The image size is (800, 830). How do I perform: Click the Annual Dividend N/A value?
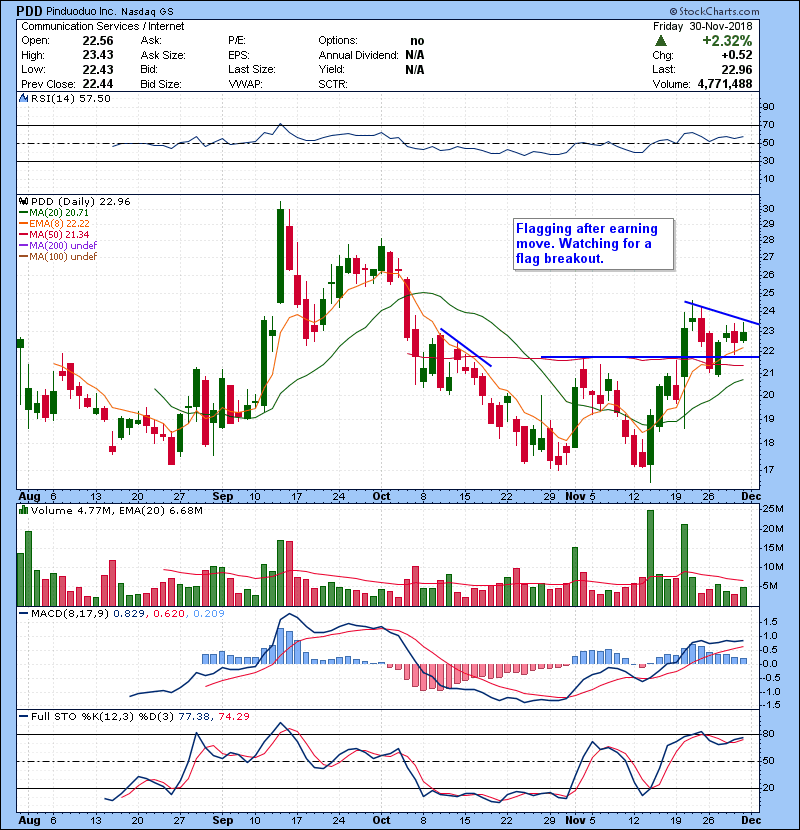415,55
